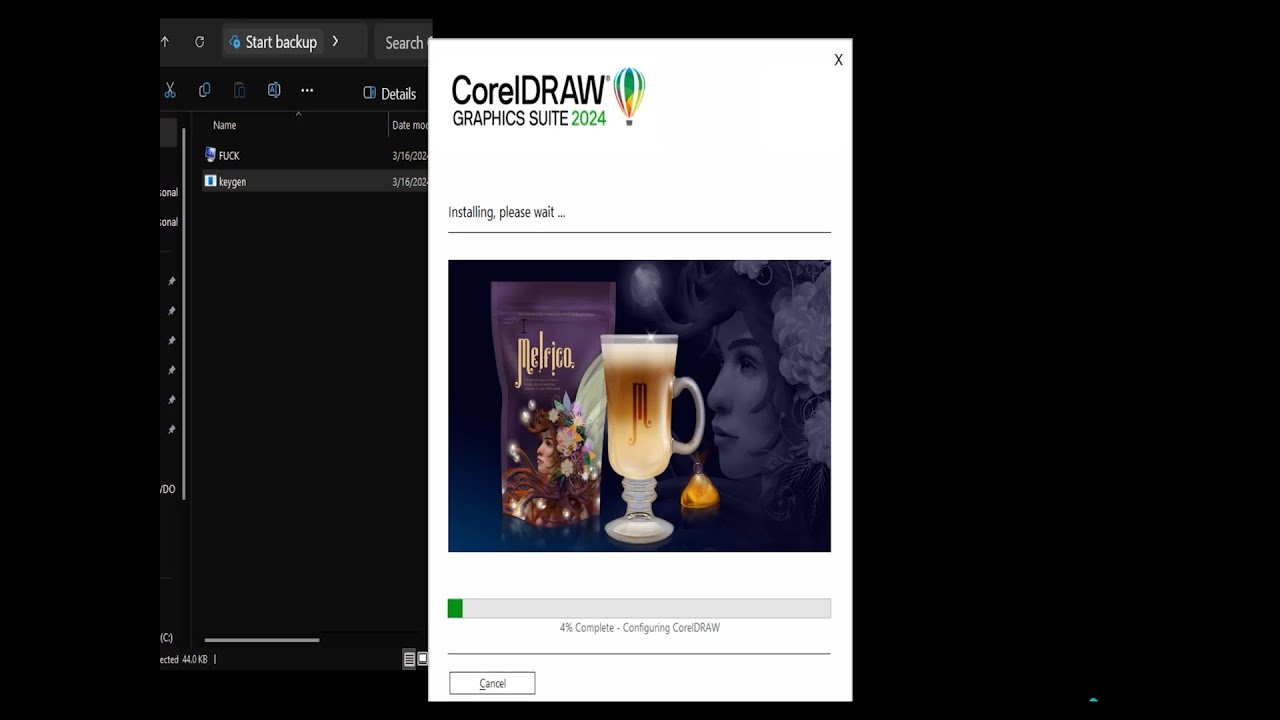The width and height of the screenshot is (1280, 720).
Task: Refresh the File Explorer folder
Action: click(199, 42)
